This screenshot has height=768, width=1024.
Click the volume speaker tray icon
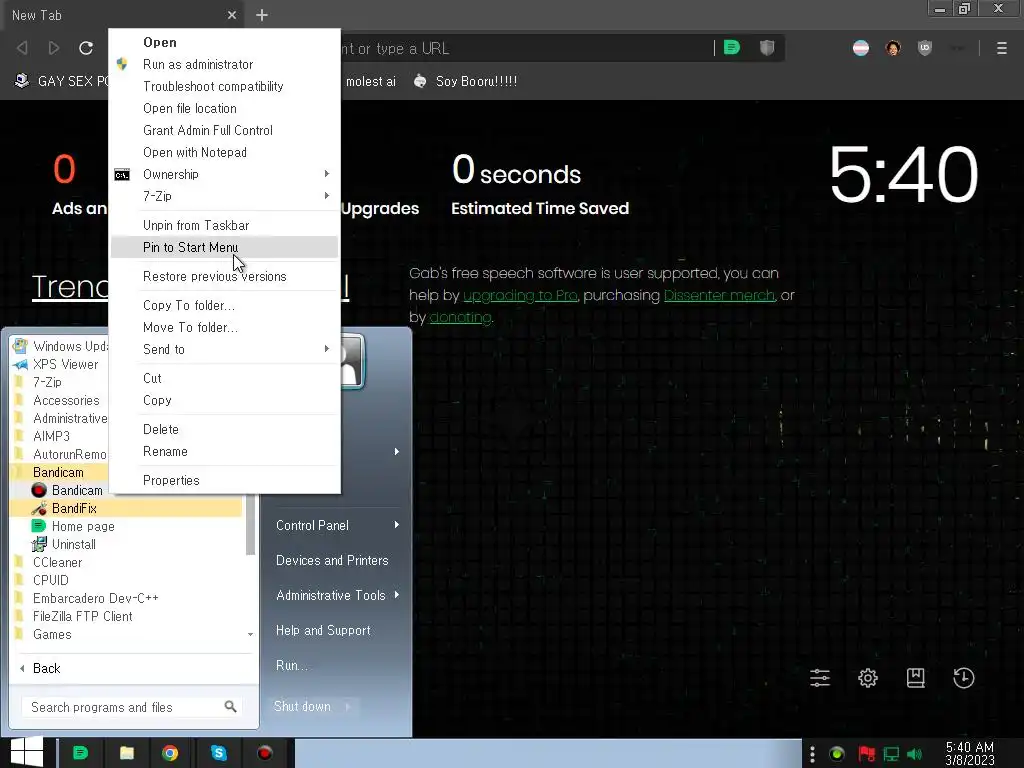914,754
